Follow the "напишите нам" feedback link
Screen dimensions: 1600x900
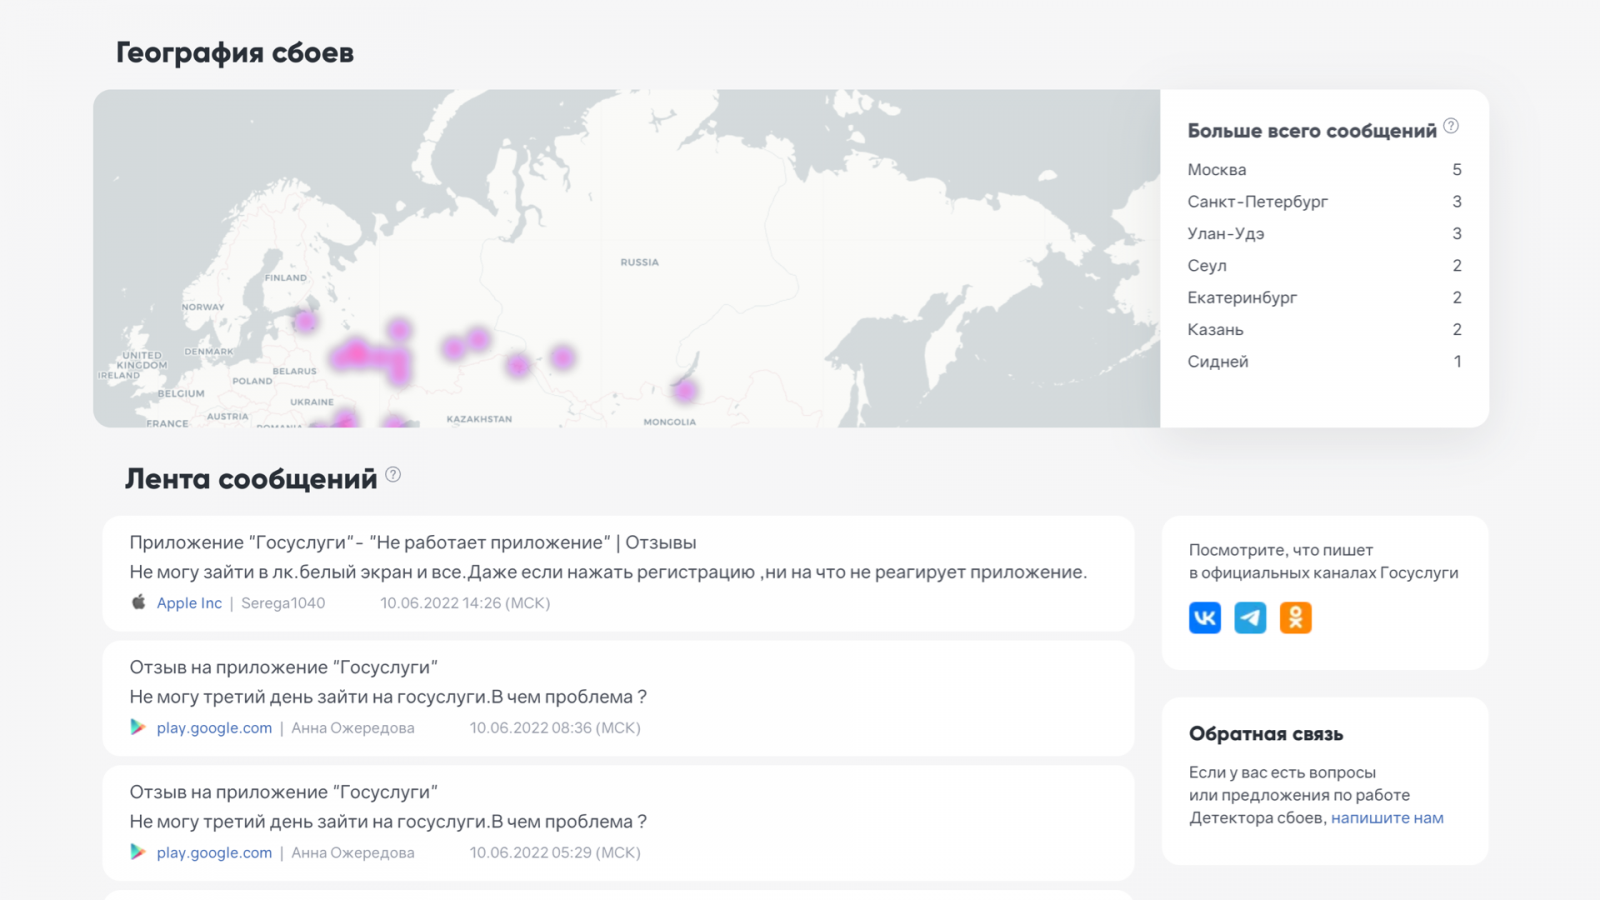[x=1387, y=818]
